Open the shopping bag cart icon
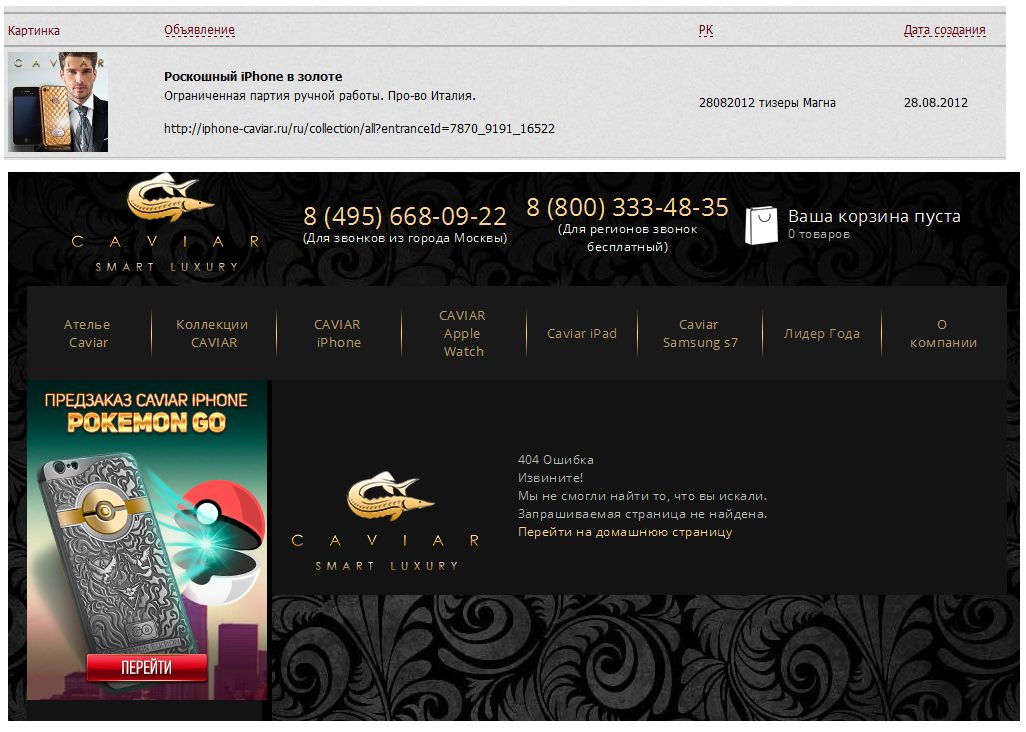The image size is (1026, 732). [762, 226]
